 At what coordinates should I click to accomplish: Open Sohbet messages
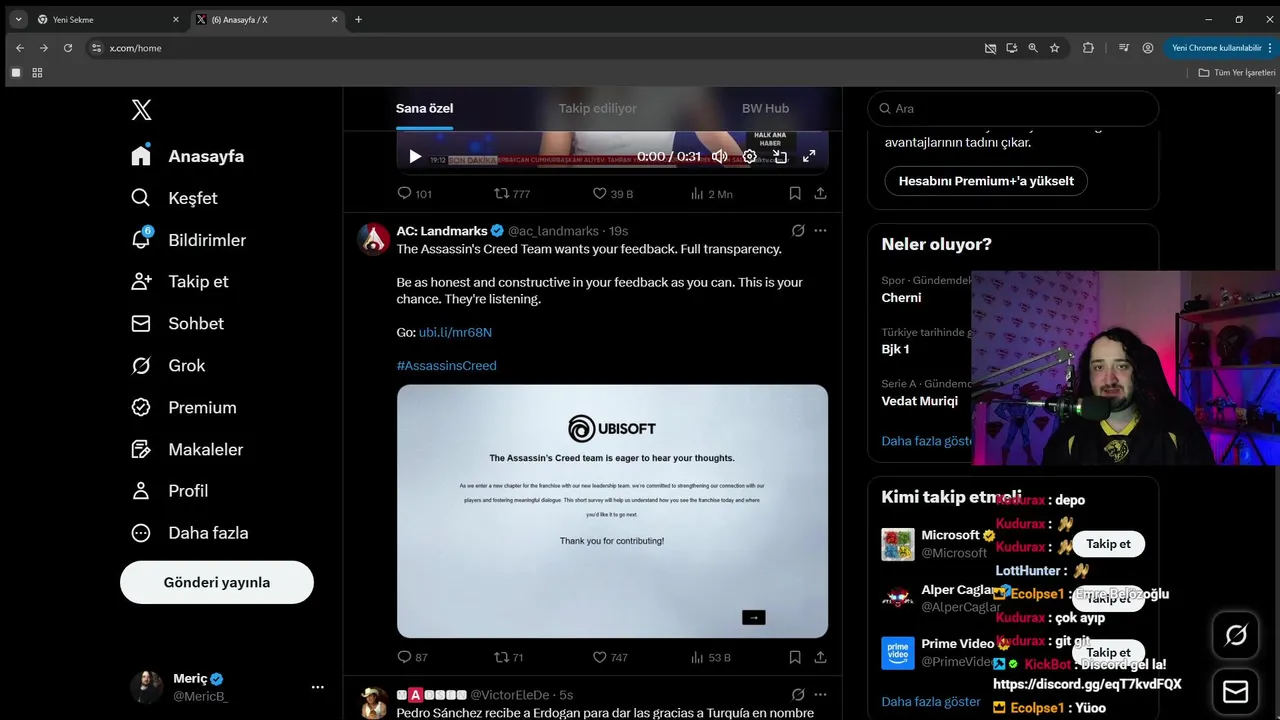tap(177, 323)
